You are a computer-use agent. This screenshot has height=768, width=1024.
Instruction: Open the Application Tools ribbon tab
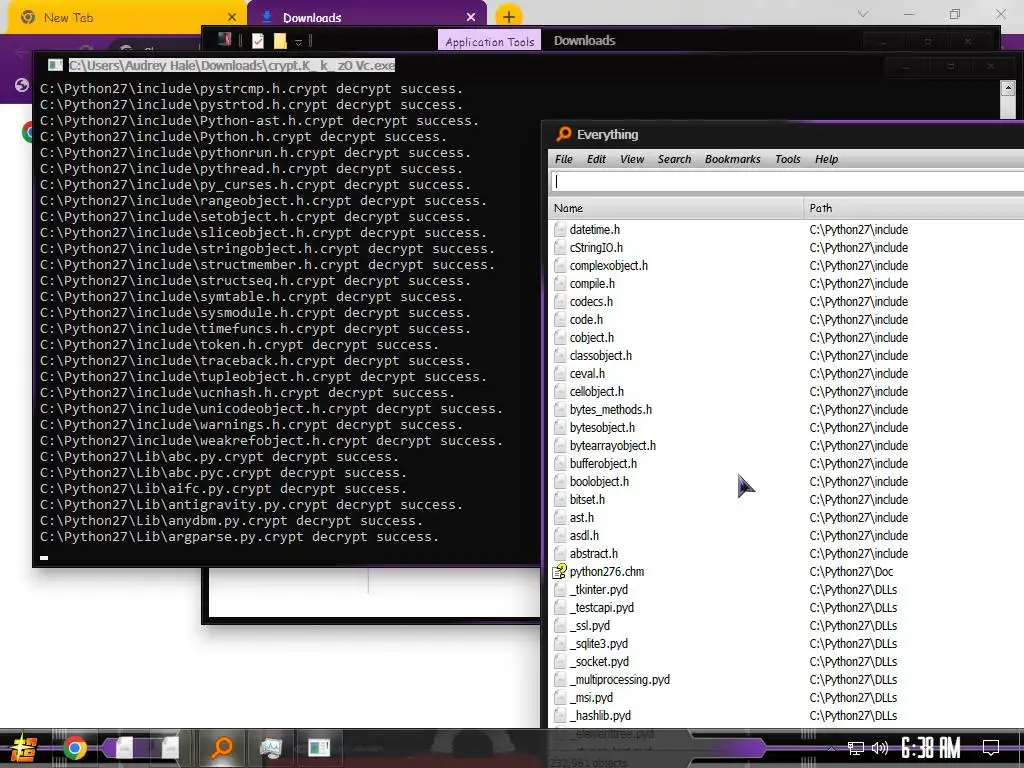point(489,41)
